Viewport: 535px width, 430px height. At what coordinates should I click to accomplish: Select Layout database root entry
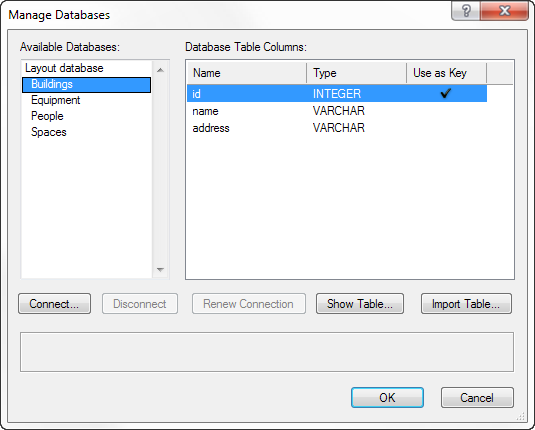pos(64,68)
